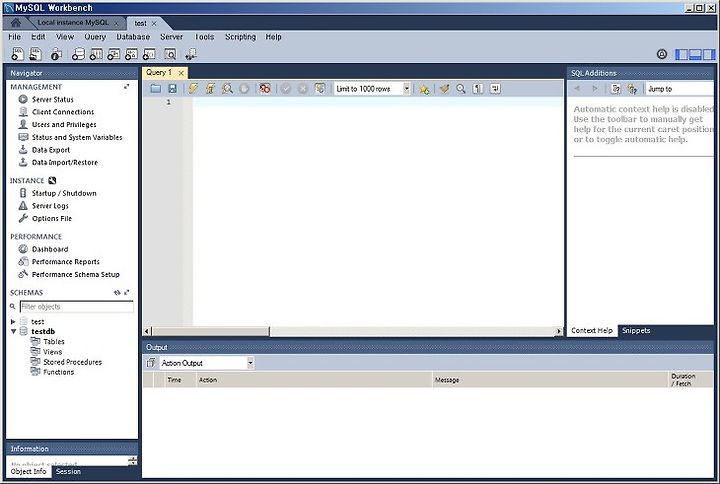This screenshot has height=484, width=720.
Task: Click the get context help icon in SQL Additions
Action: point(616,89)
